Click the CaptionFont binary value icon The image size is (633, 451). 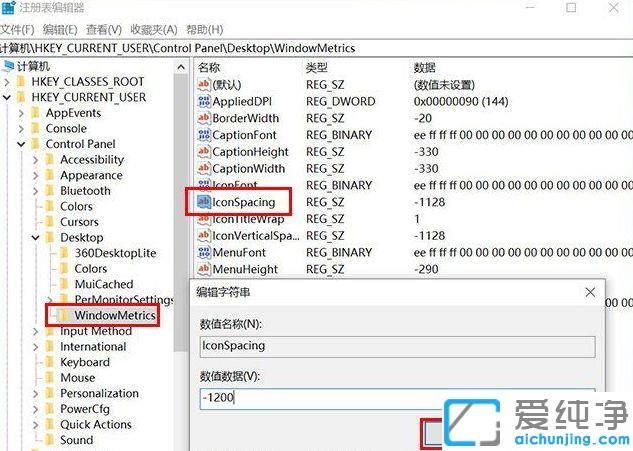point(203,135)
